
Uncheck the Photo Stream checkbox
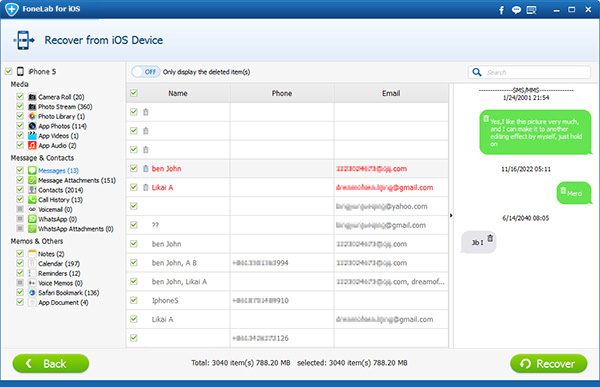pyautogui.click(x=20, y=106)
